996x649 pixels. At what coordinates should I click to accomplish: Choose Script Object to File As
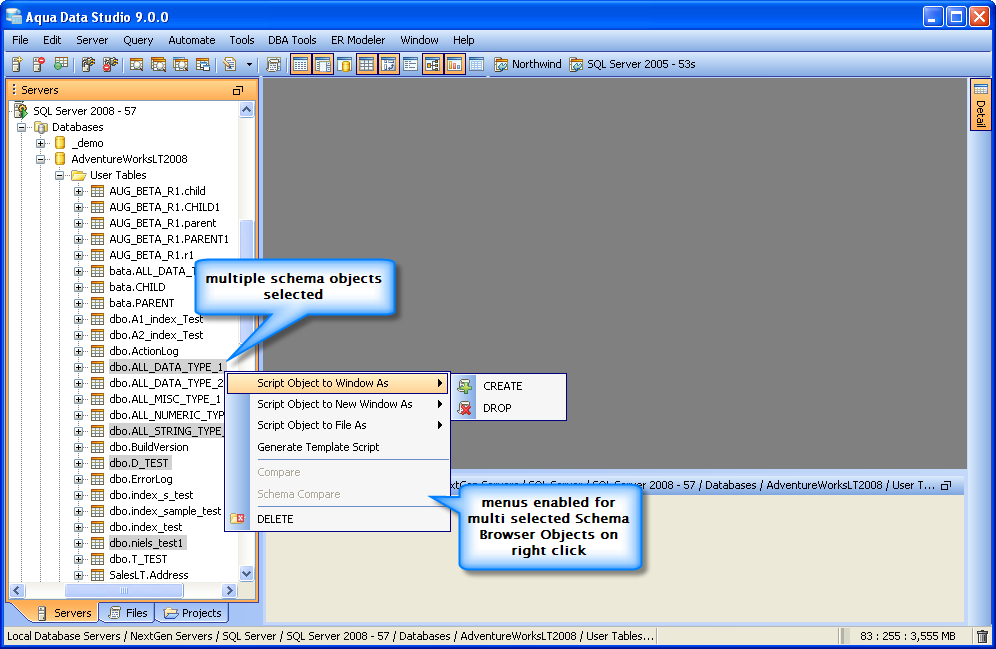click(x=337, y=425)
